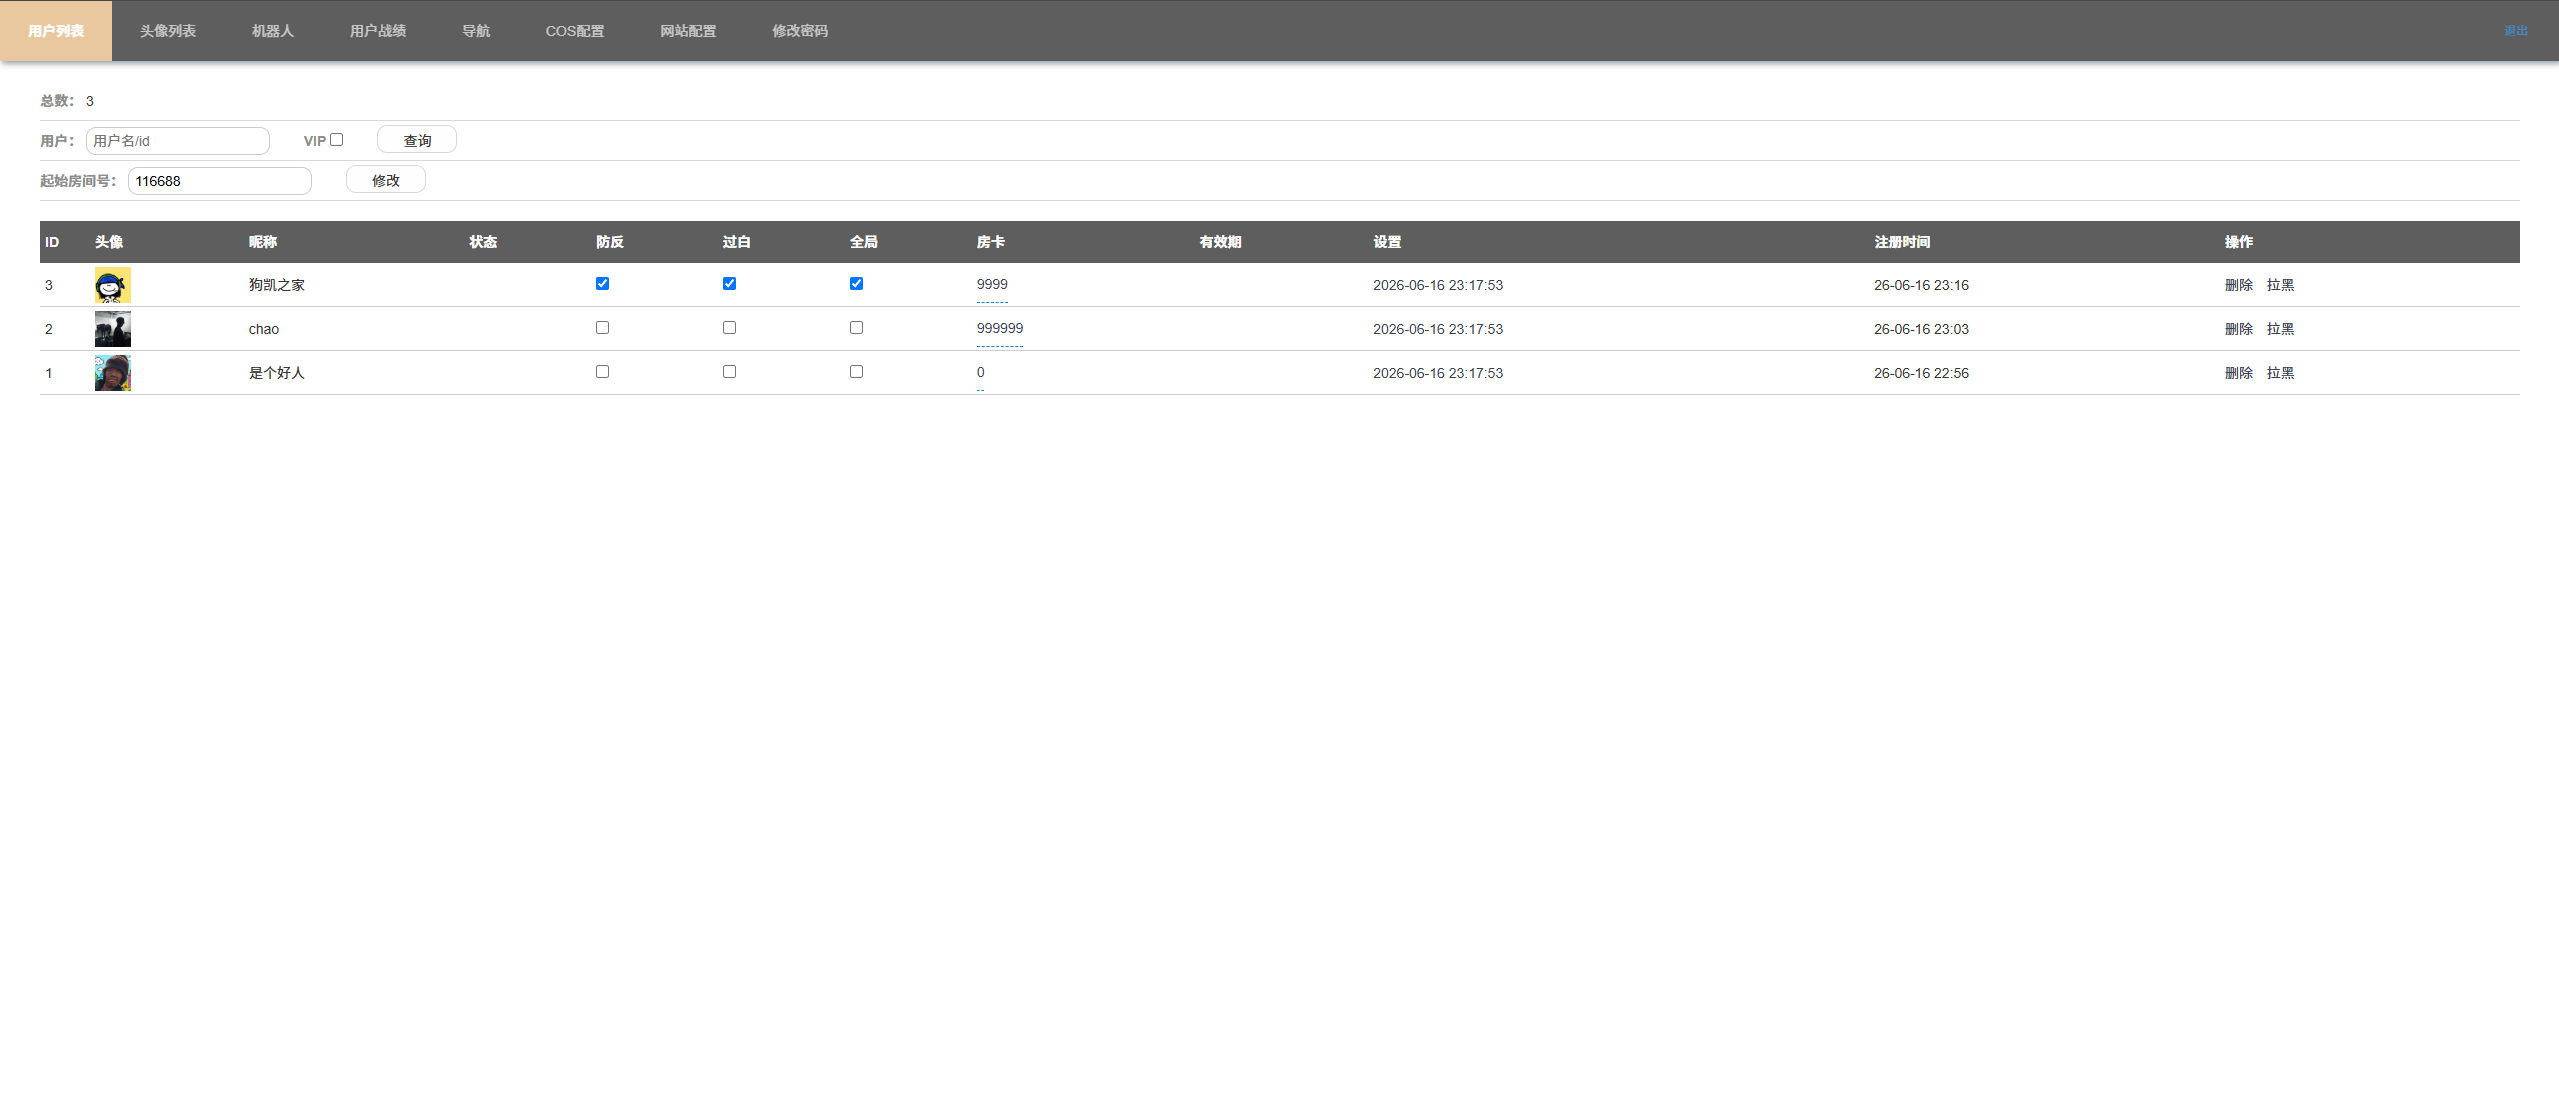Focus the 起始房间号 input field
The image size is (2559, 1093).
(x=220, y=181)
